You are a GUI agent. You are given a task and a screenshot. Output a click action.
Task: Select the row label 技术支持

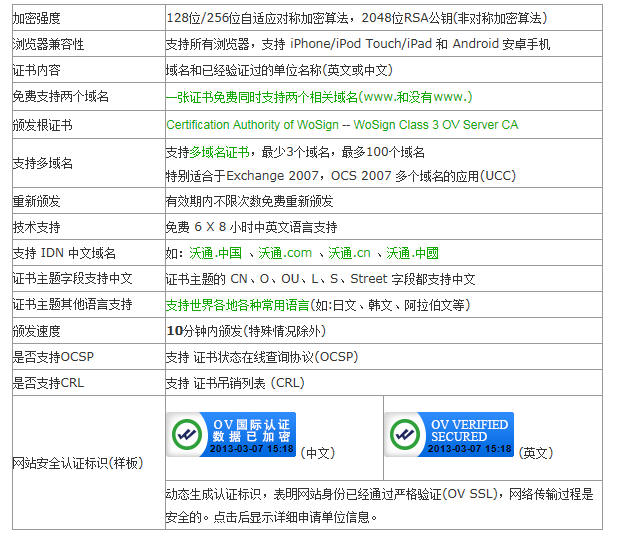[36, 227]
